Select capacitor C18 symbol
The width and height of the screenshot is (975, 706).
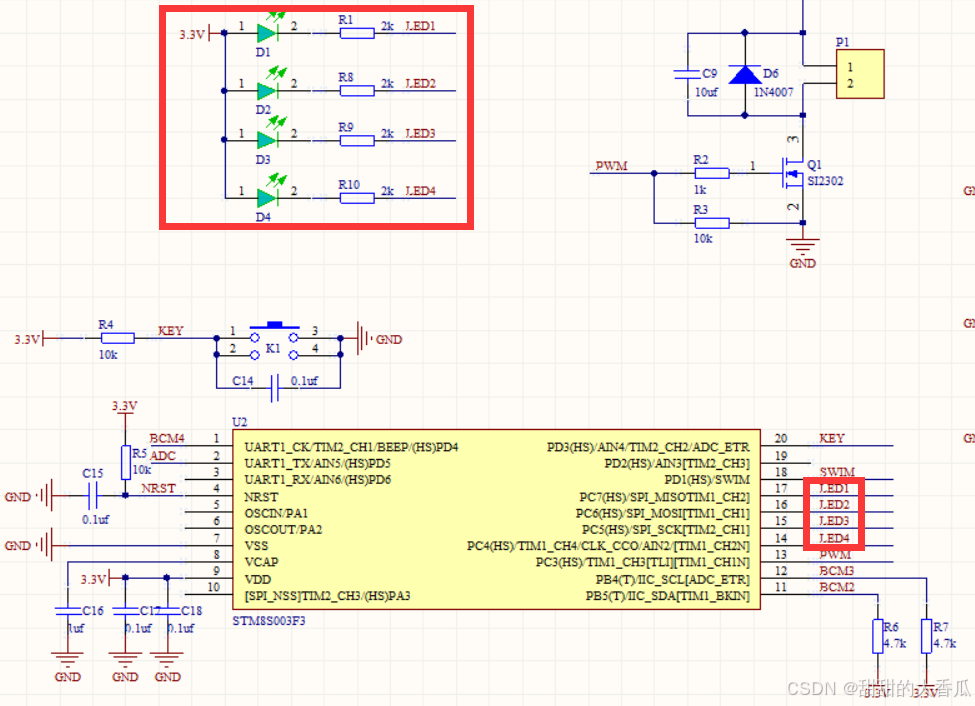coord(167,611)
